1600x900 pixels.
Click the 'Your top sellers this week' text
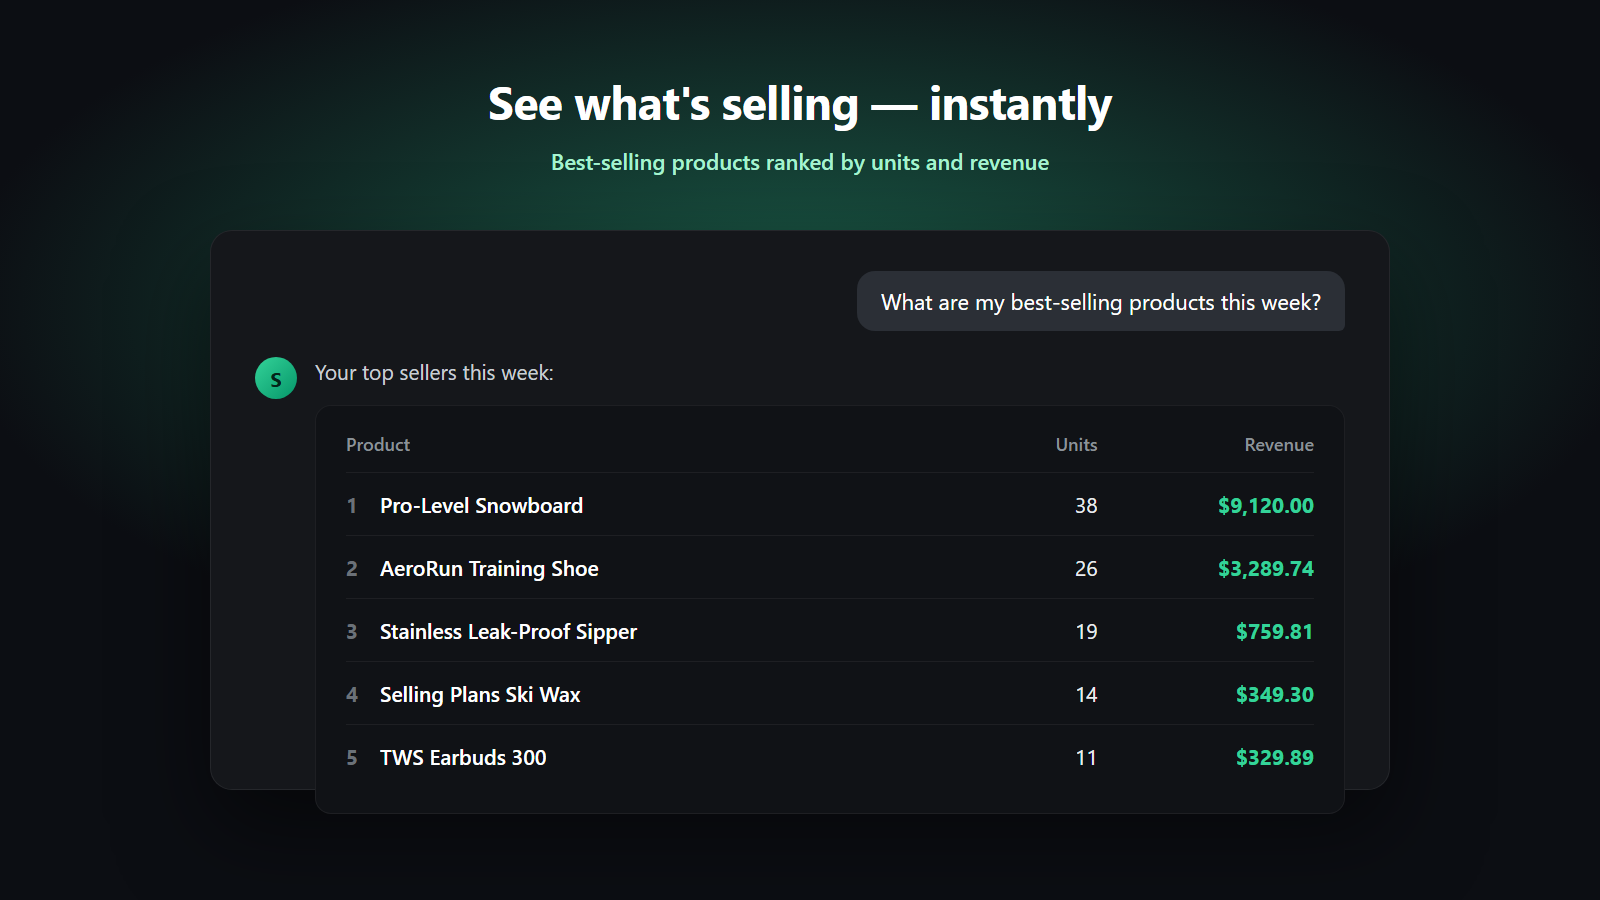tap(434, 373)
